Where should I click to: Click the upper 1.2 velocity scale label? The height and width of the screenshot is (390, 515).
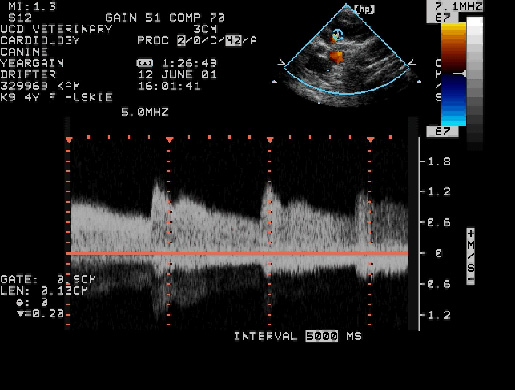(439, 192)
